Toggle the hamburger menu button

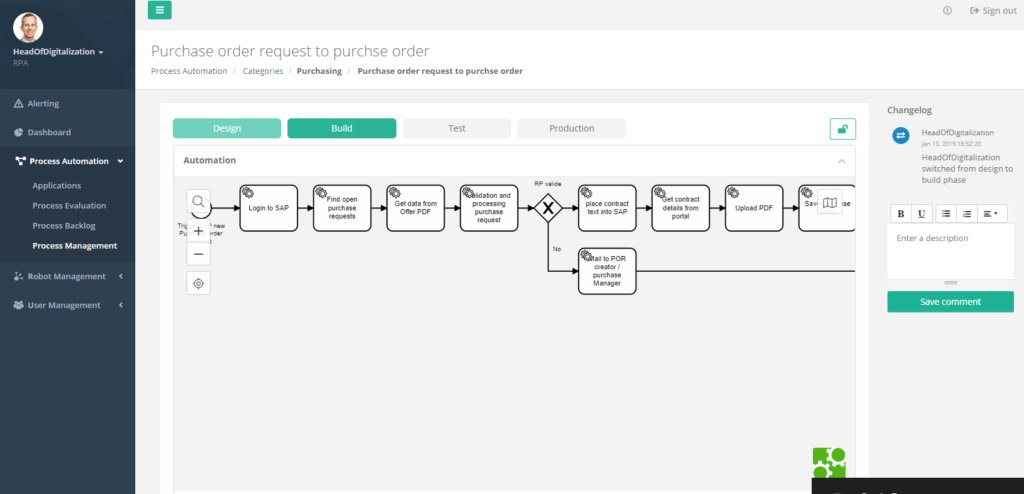pyautogui.click(x=160, y=10)
